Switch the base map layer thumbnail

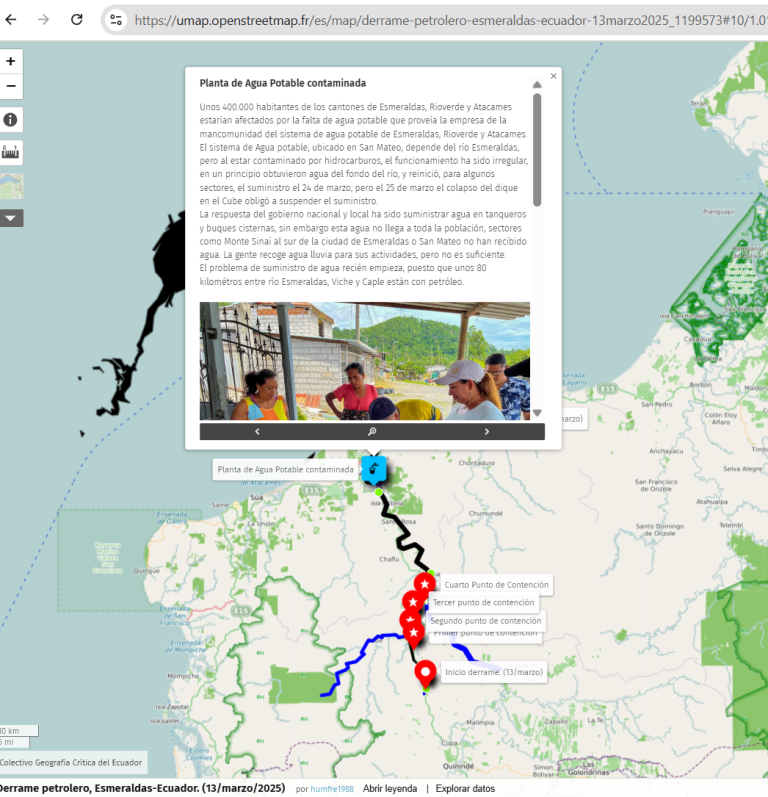10,186
